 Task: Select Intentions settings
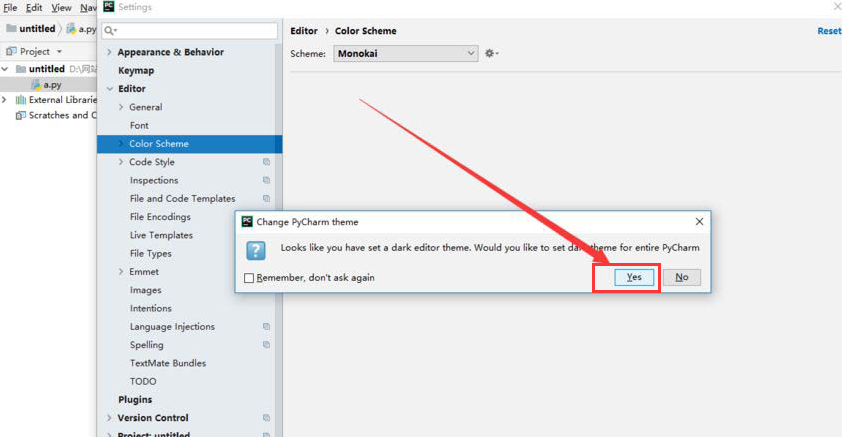click(150, 308)
